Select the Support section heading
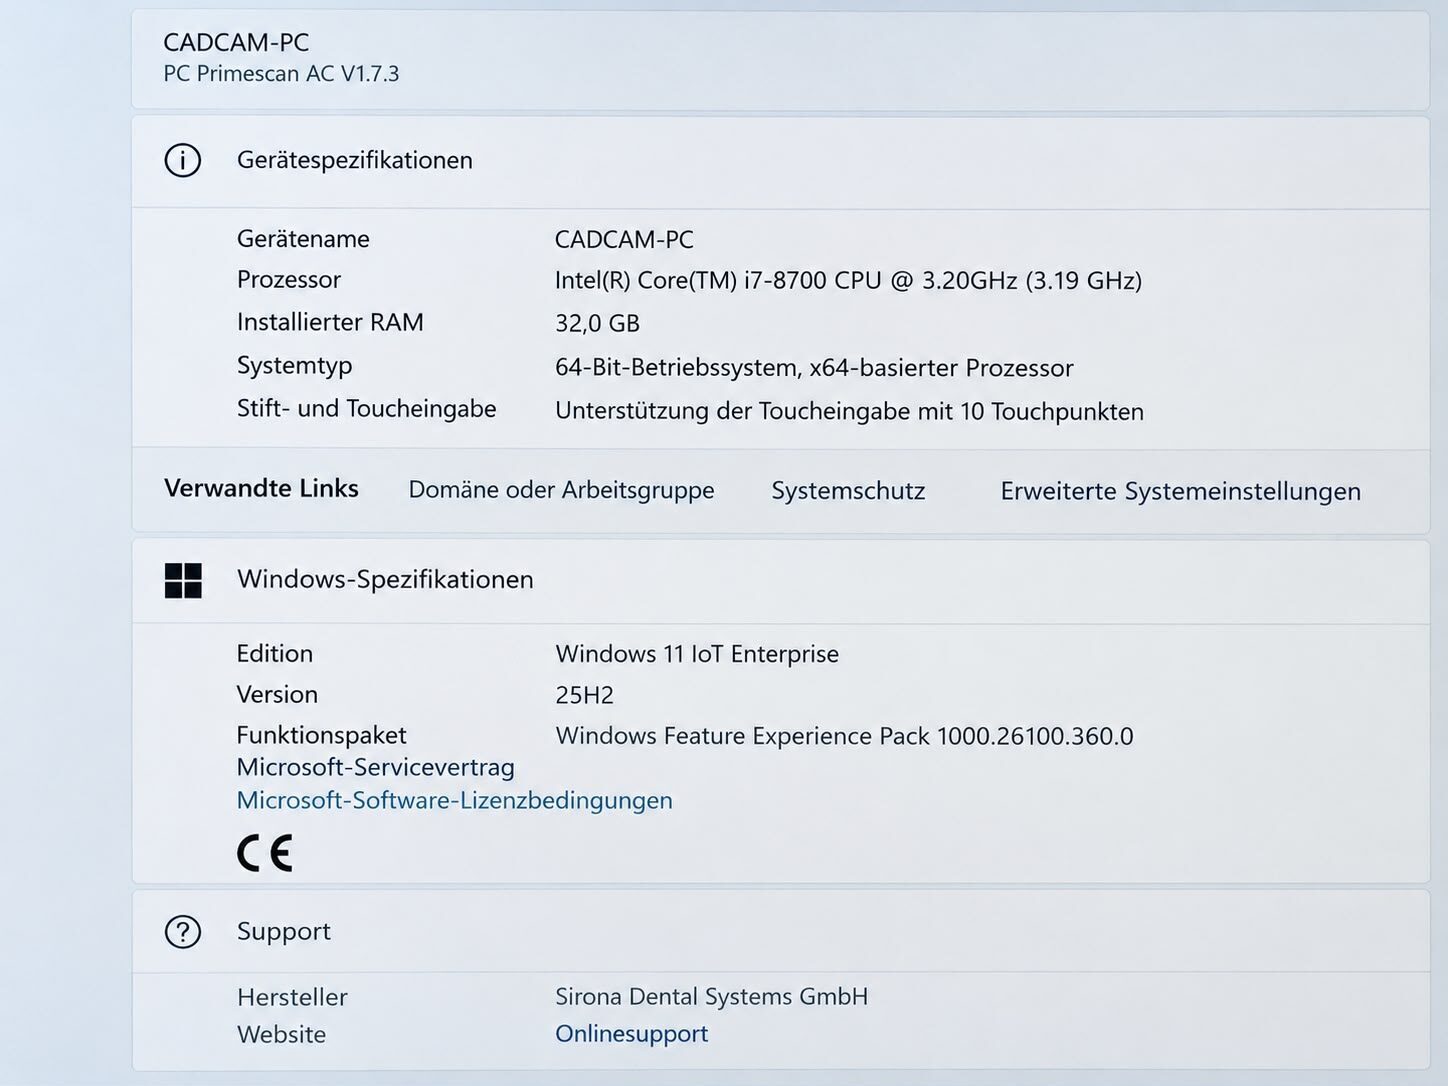This screenshot has width=1448, height=1086. (283, 931)
